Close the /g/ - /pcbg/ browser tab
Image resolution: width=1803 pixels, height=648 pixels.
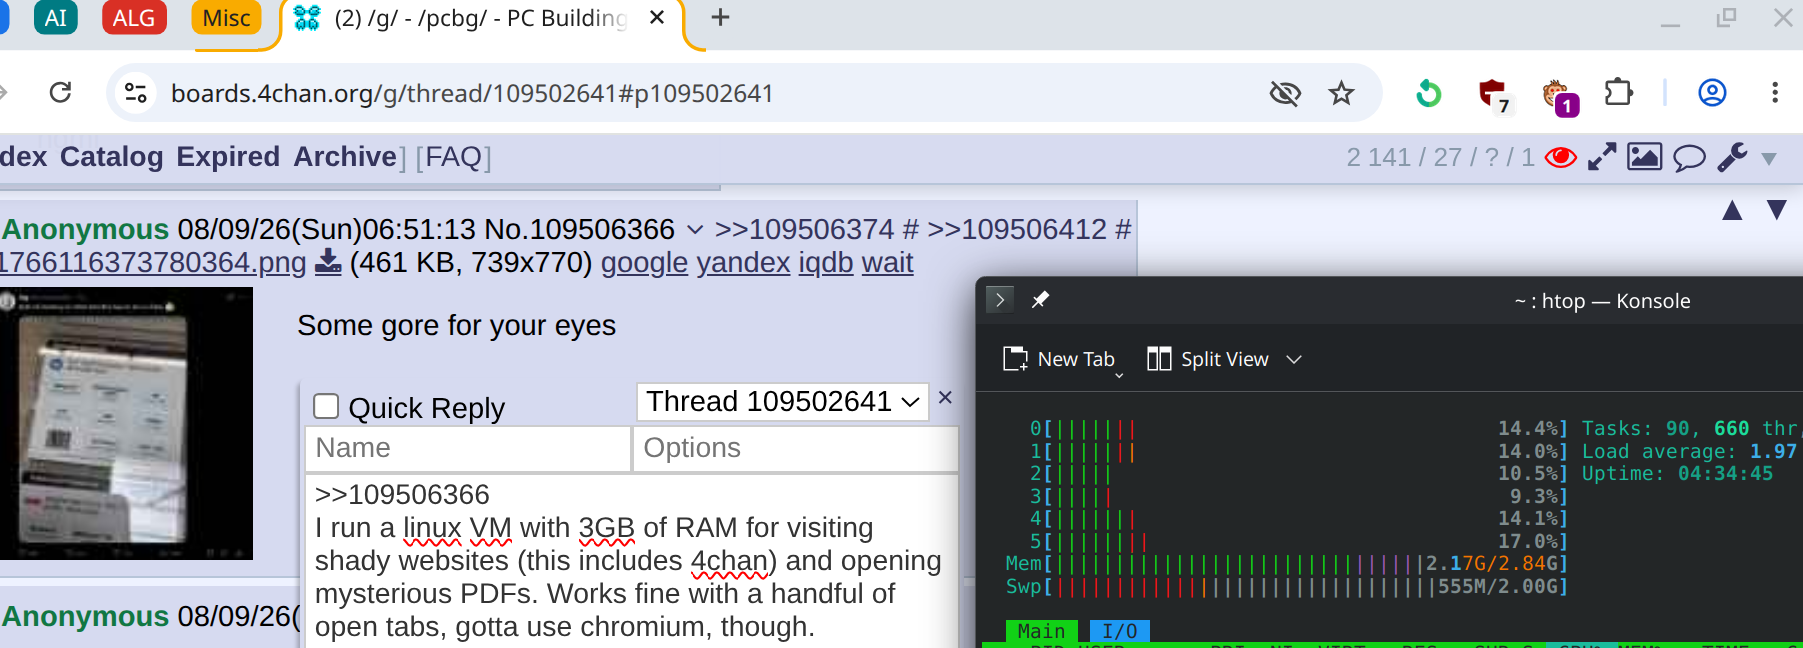coord(657,18)
